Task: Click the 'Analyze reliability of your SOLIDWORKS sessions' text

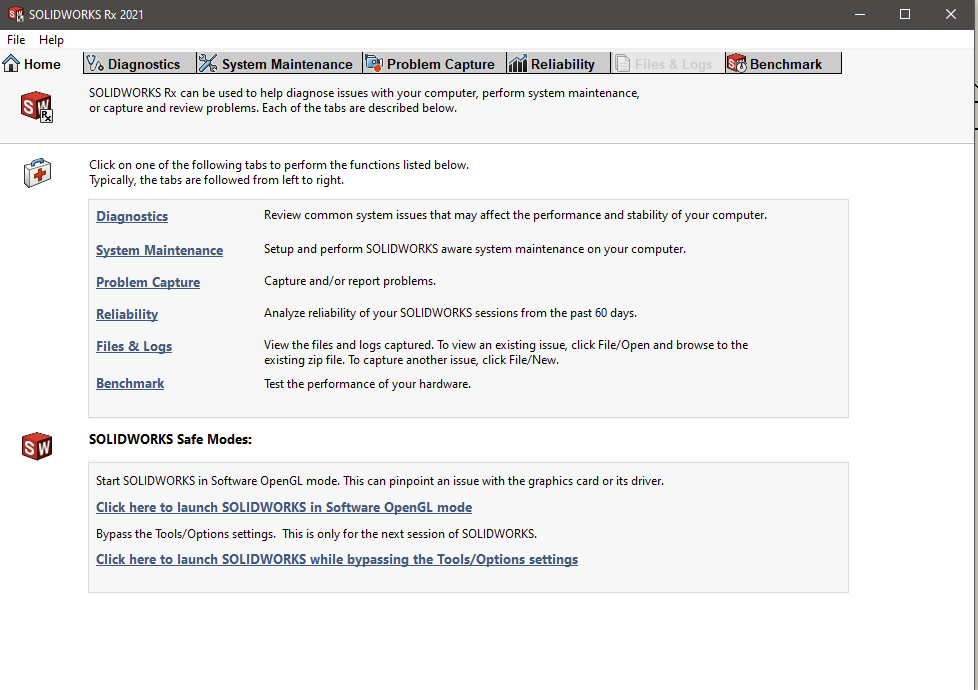Action: (450, 313)
